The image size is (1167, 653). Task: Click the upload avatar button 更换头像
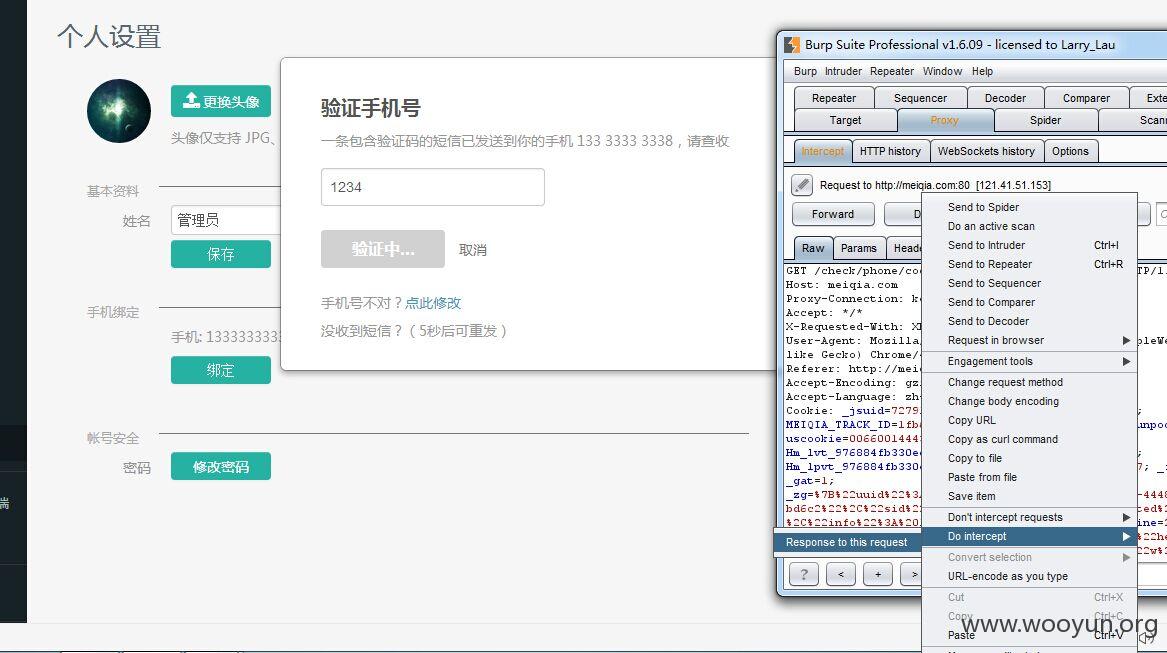click(x=221, y=101)
